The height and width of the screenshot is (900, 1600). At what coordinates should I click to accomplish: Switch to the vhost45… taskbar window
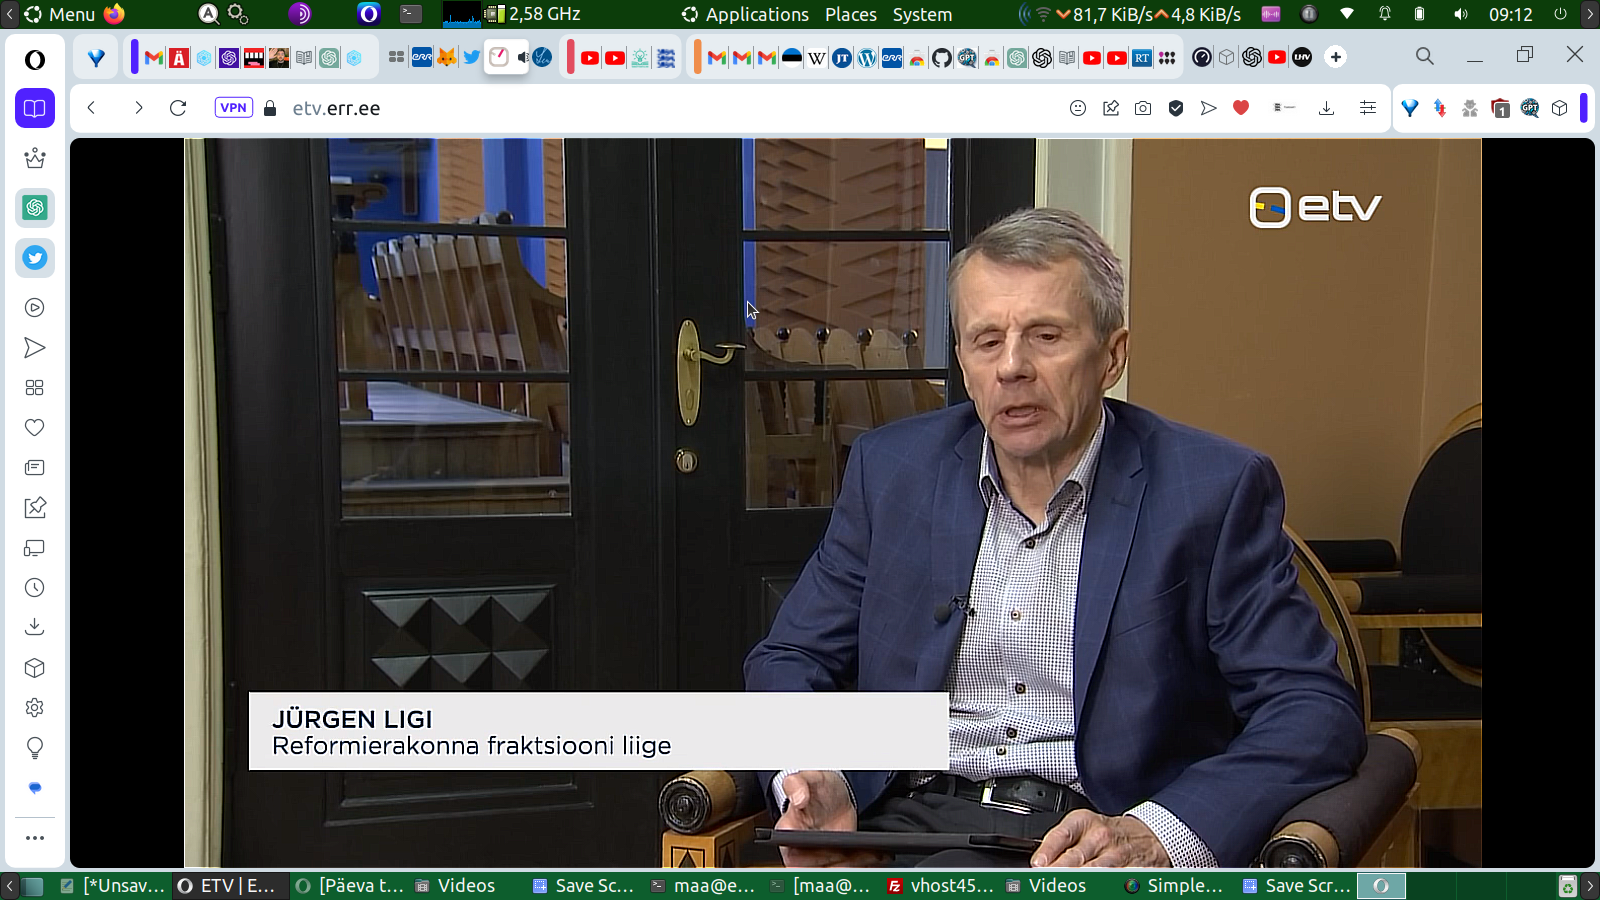(941, 886)
